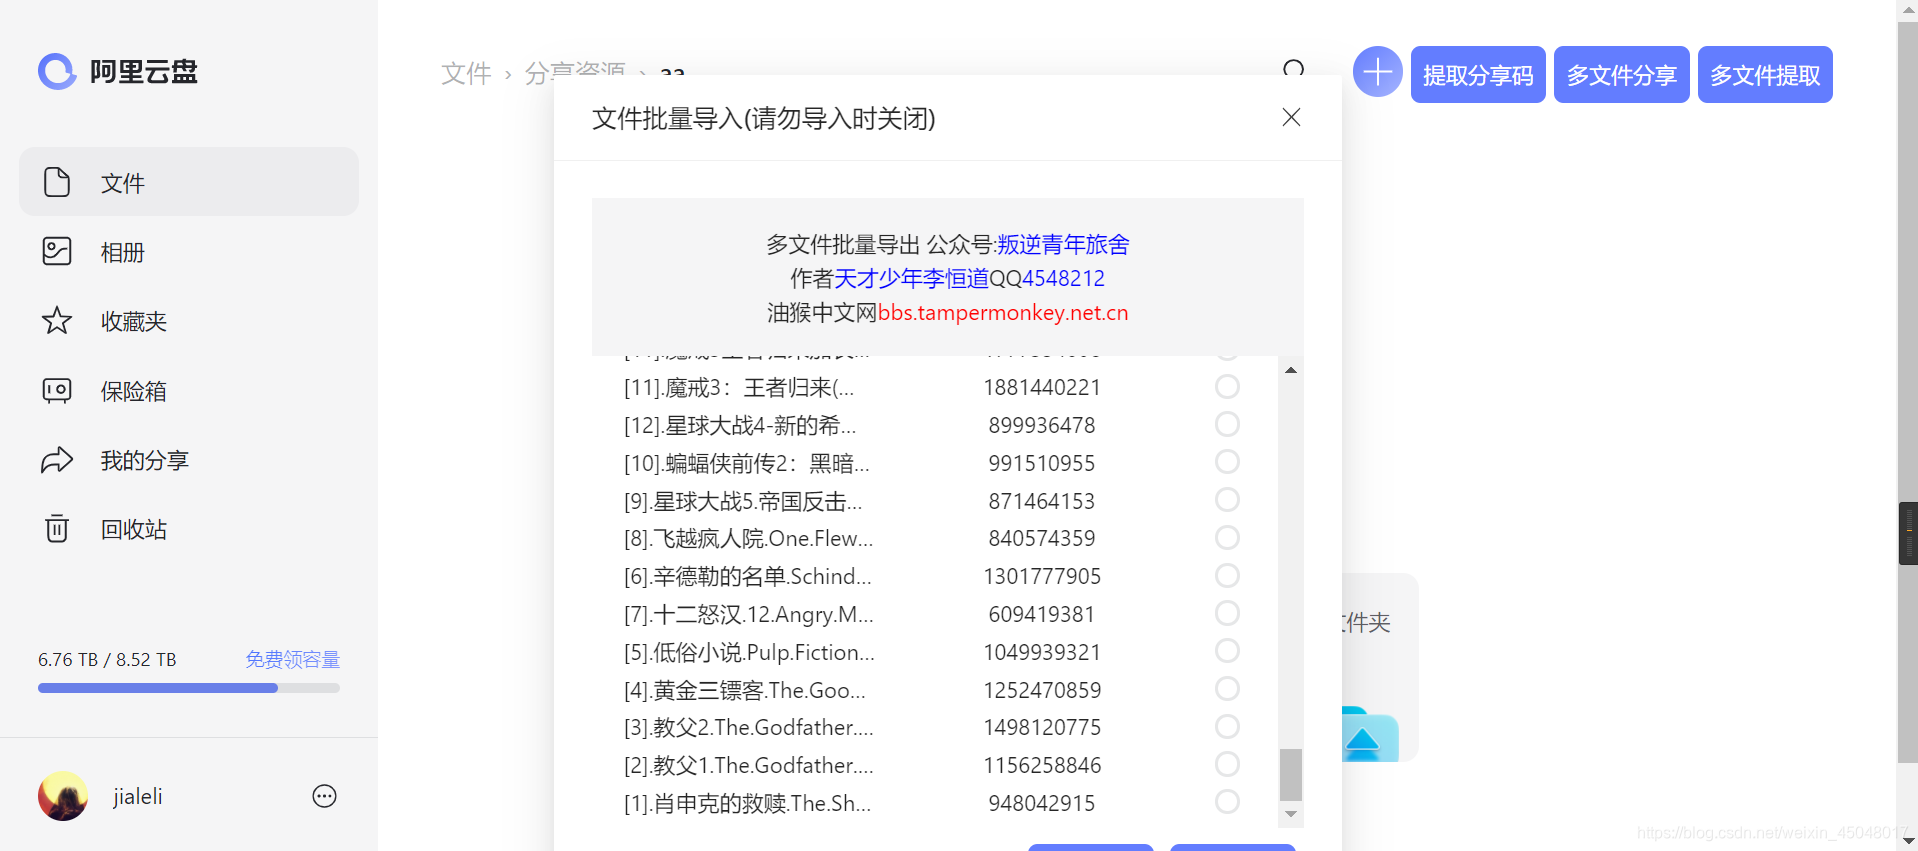
Task: Select radio for [4].黄金三镖客
Action: [1227, 689]
